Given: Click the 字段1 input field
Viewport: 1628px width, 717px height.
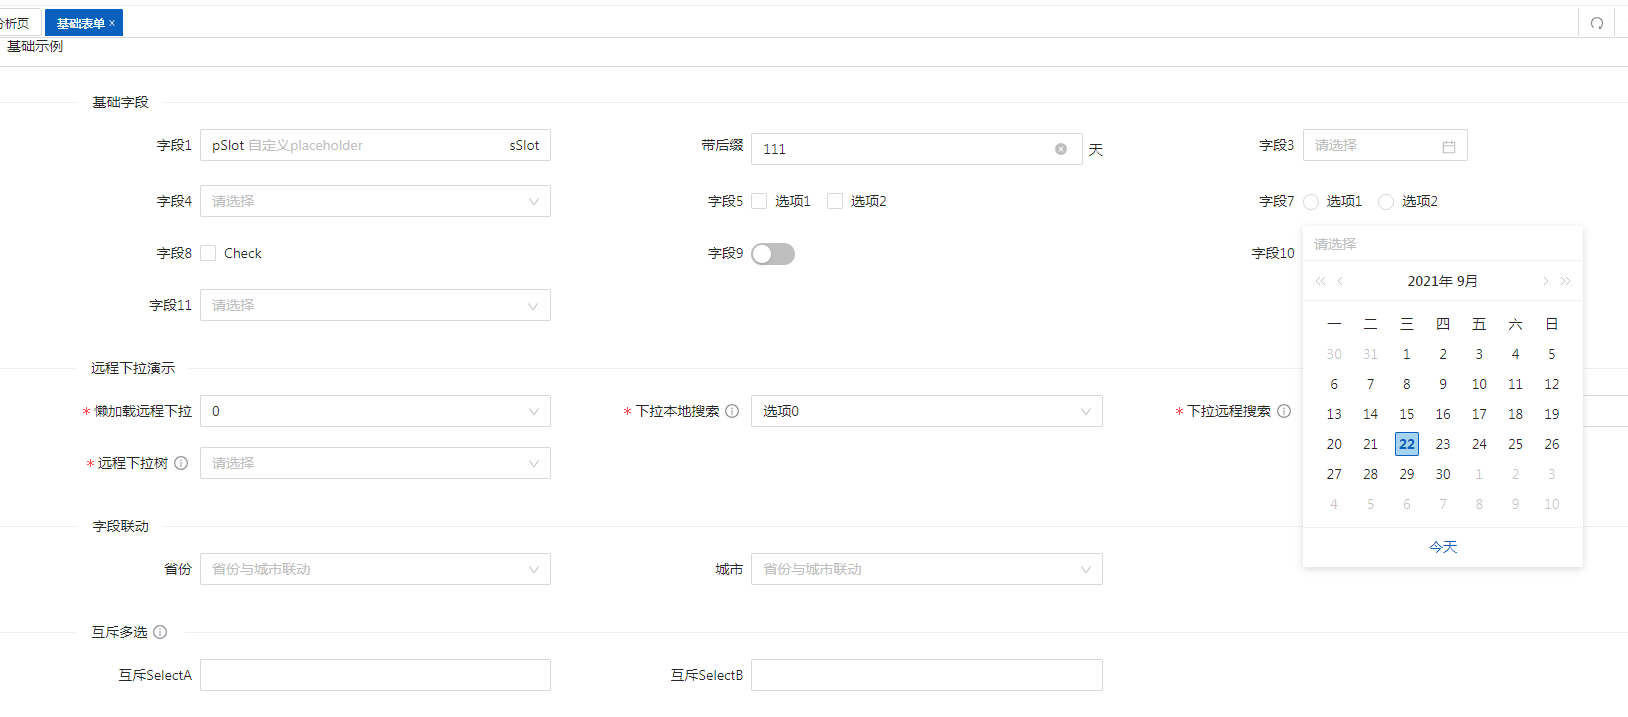Looking at the screenshot, I should coord(375,145).
